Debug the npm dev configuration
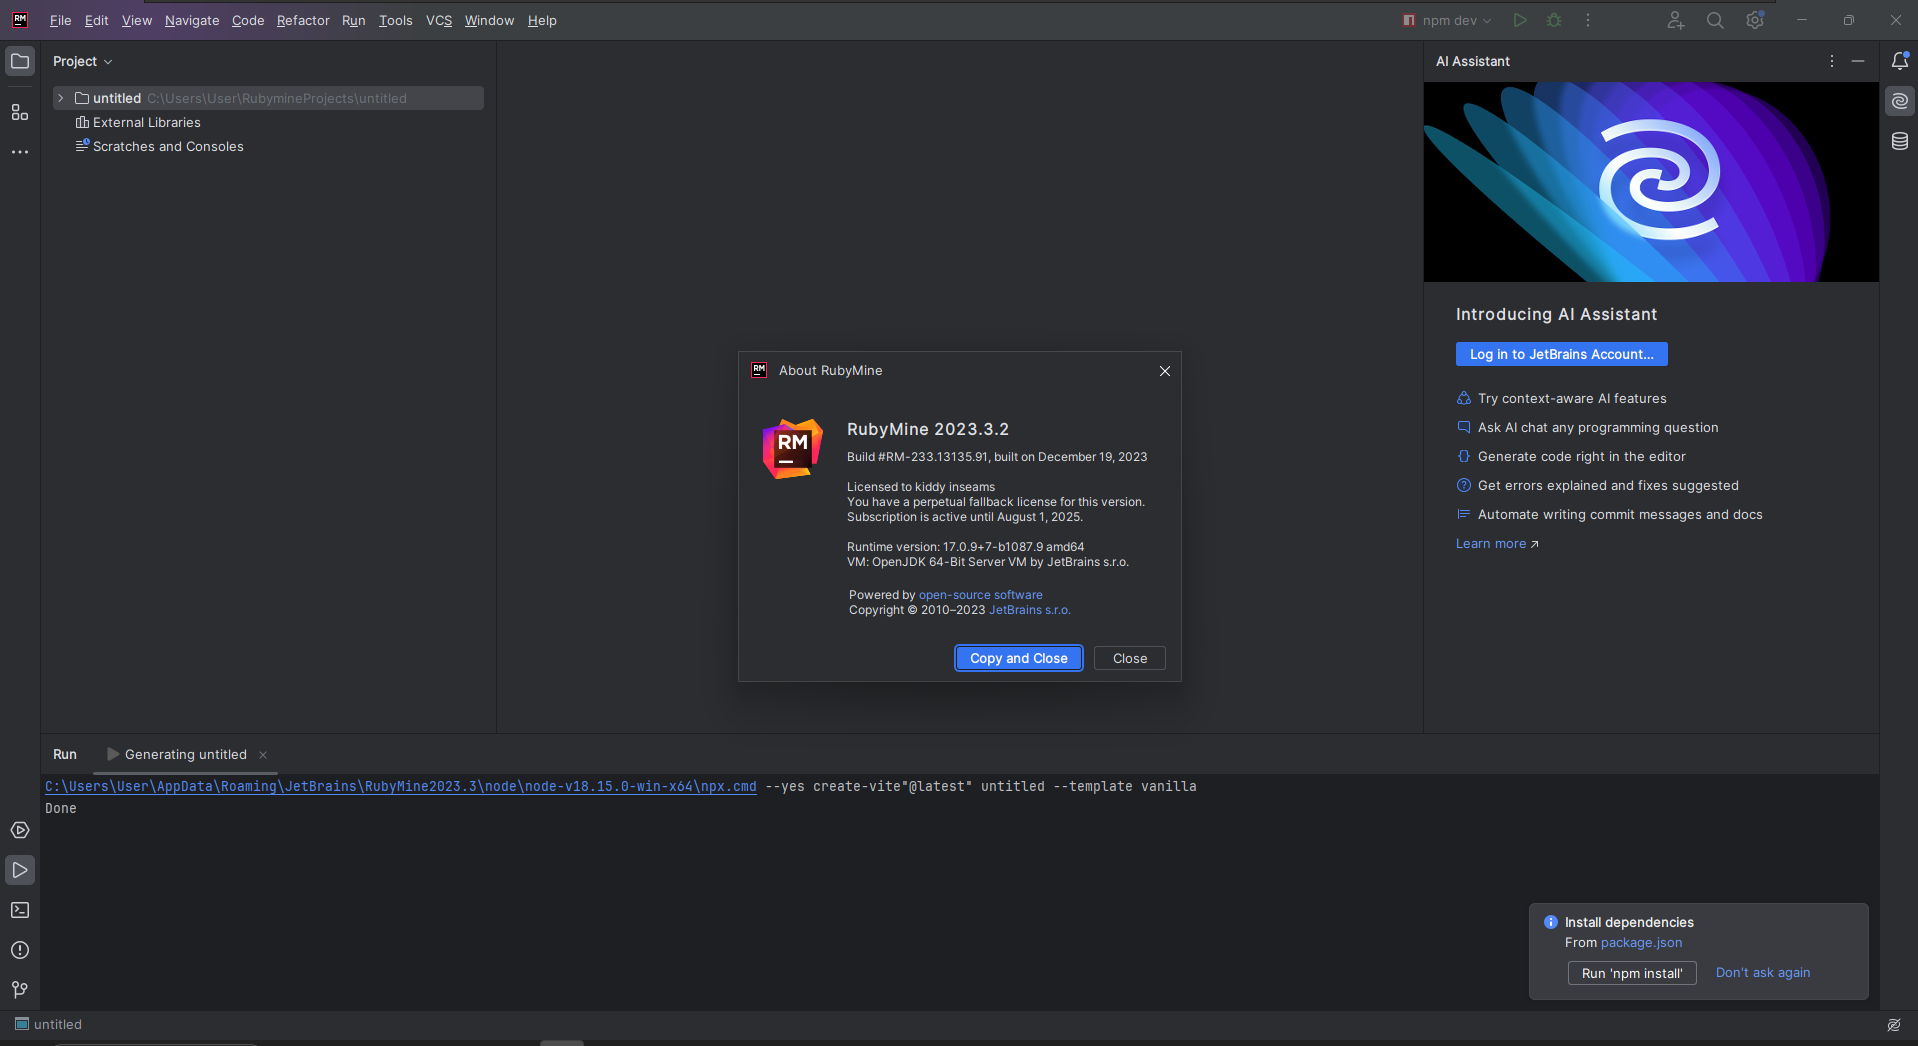 tap(1554, 20)
